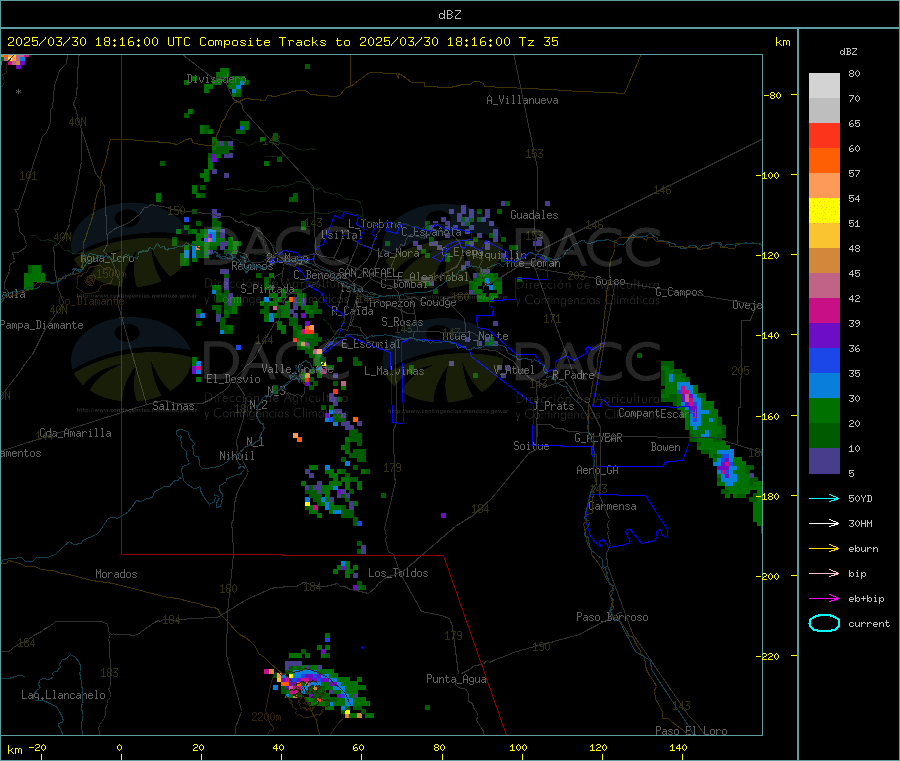Click the Lag.Llancanelo label
The image size is (900, 761).
tap(63, 695)
